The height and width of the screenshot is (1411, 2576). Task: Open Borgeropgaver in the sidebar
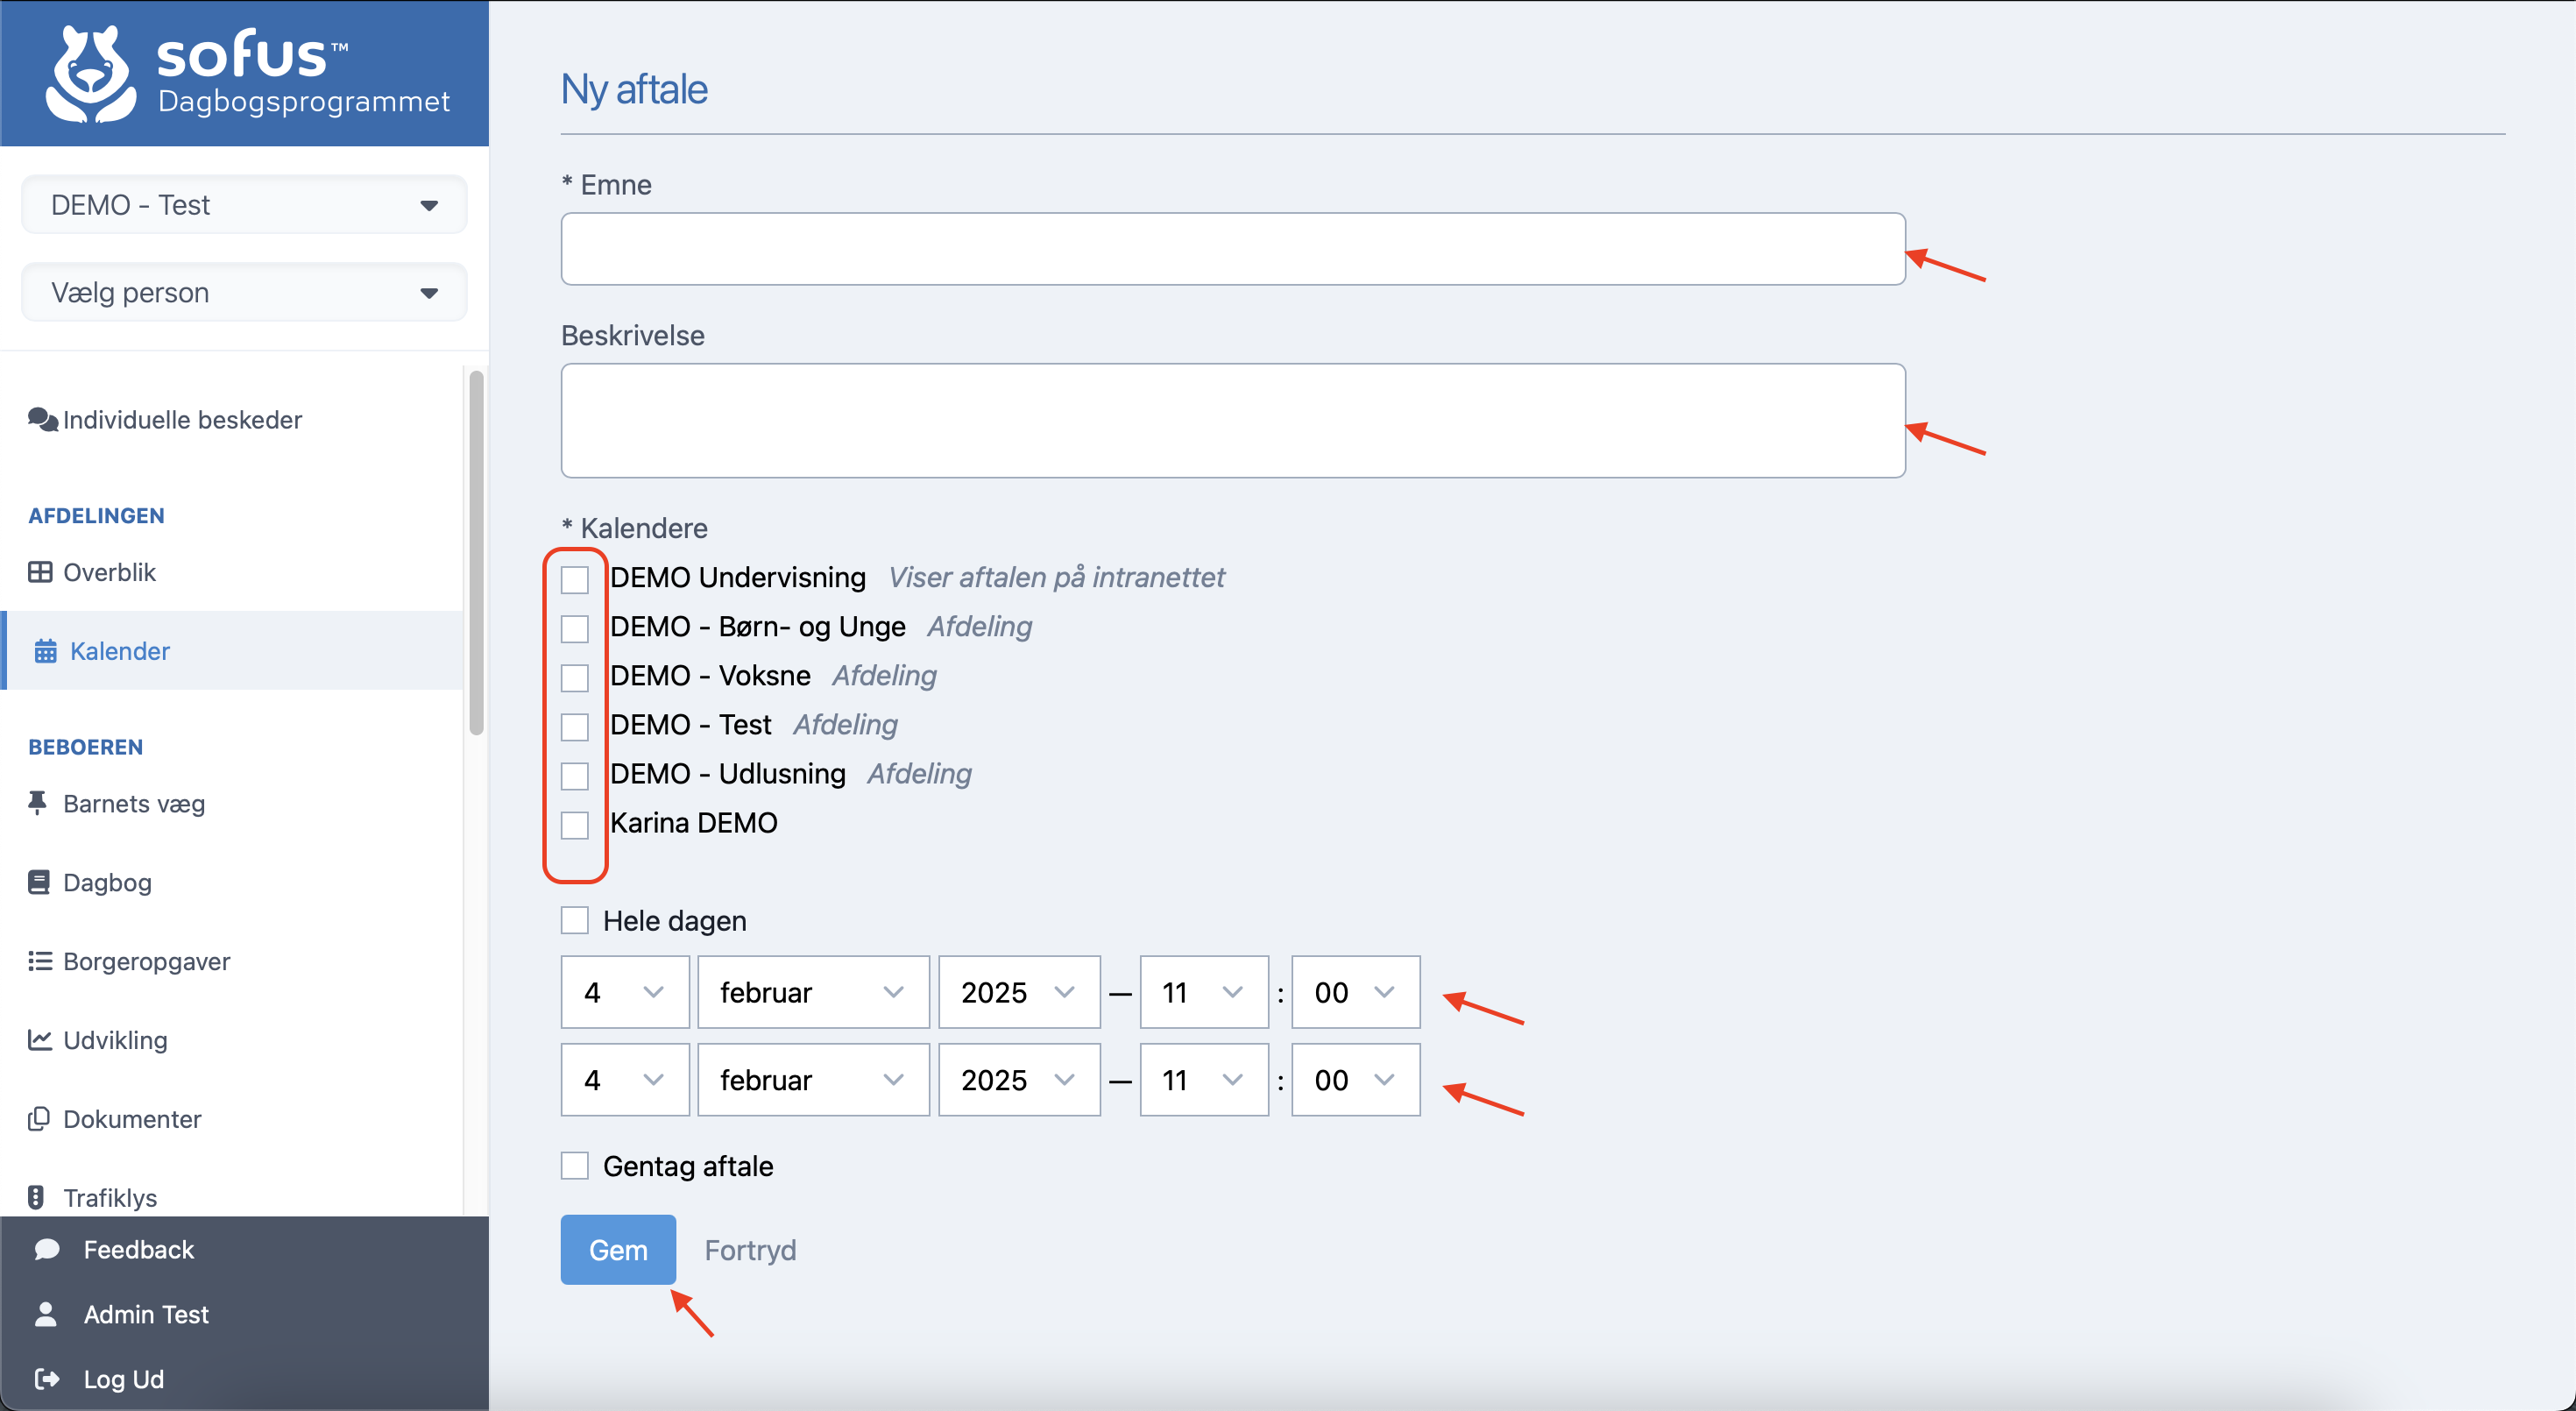pyautogui.click(x=146, y=961)
